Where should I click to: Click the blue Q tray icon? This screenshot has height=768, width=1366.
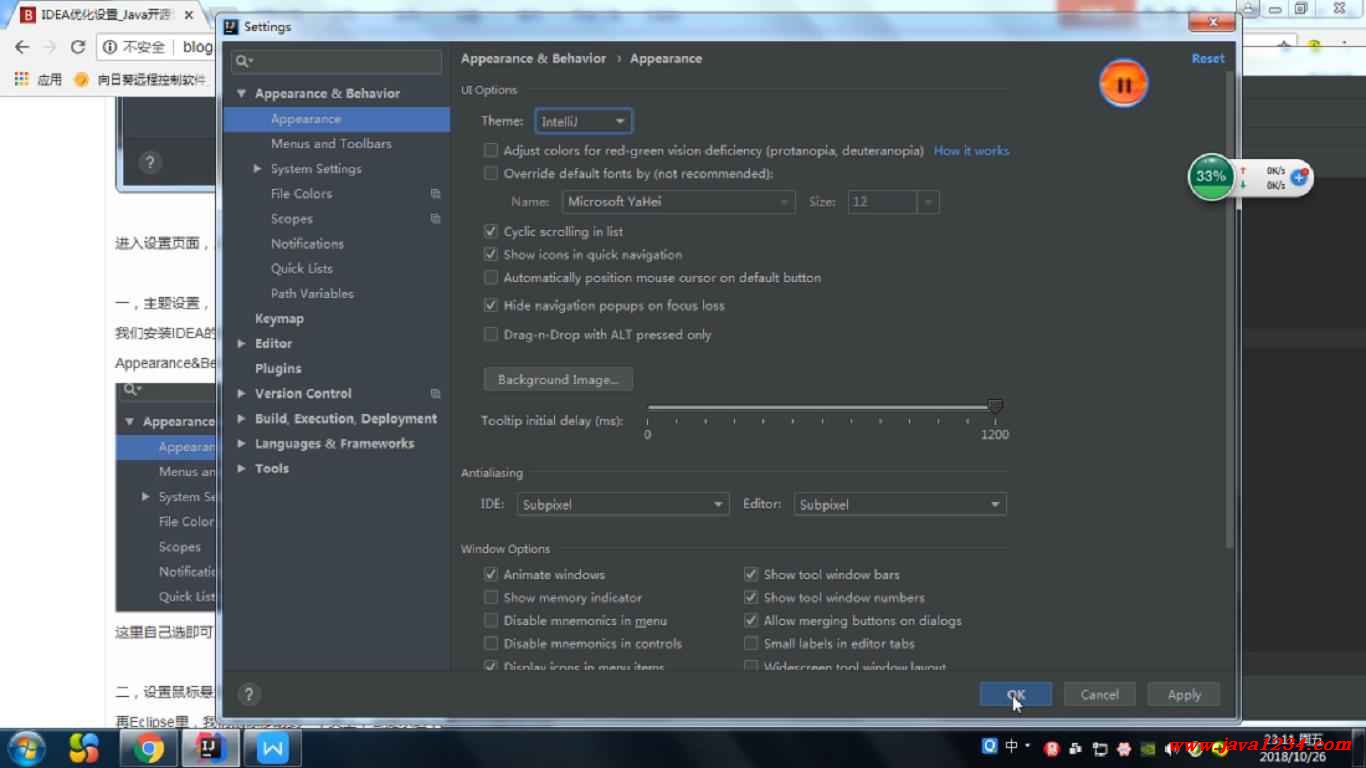point(990,746)
